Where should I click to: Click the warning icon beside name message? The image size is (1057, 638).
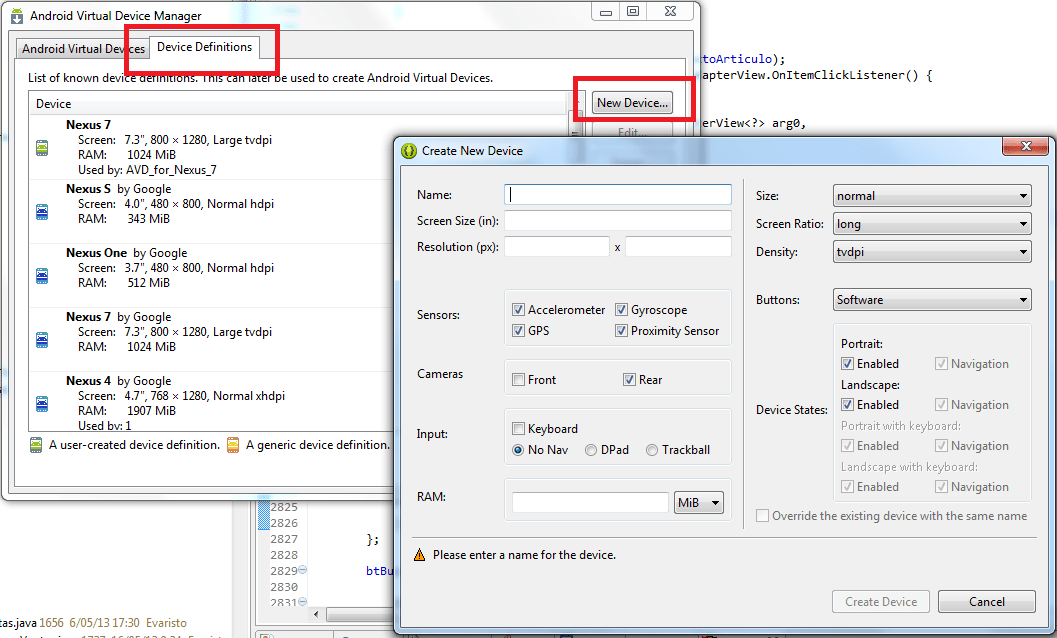[419, 555]
